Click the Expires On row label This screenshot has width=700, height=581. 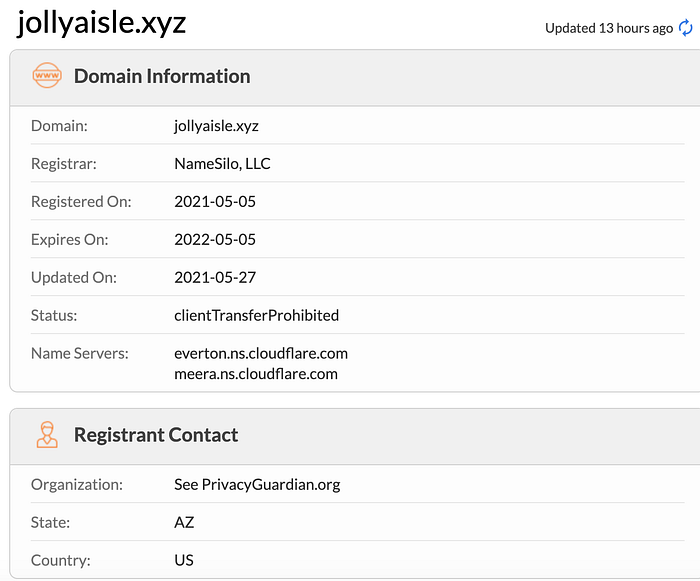point(70,240)
